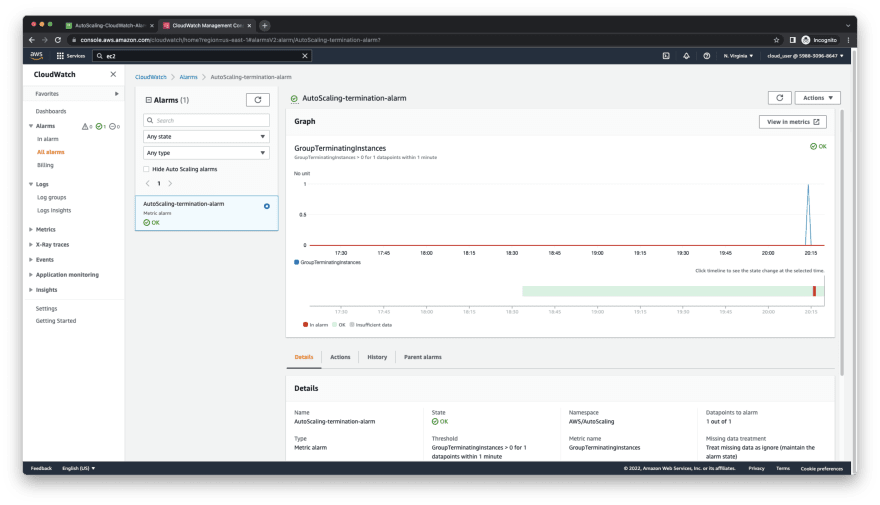Bookmark this page with star icon
The width and height of the screenshot is (880, 505).
[776, 40]
